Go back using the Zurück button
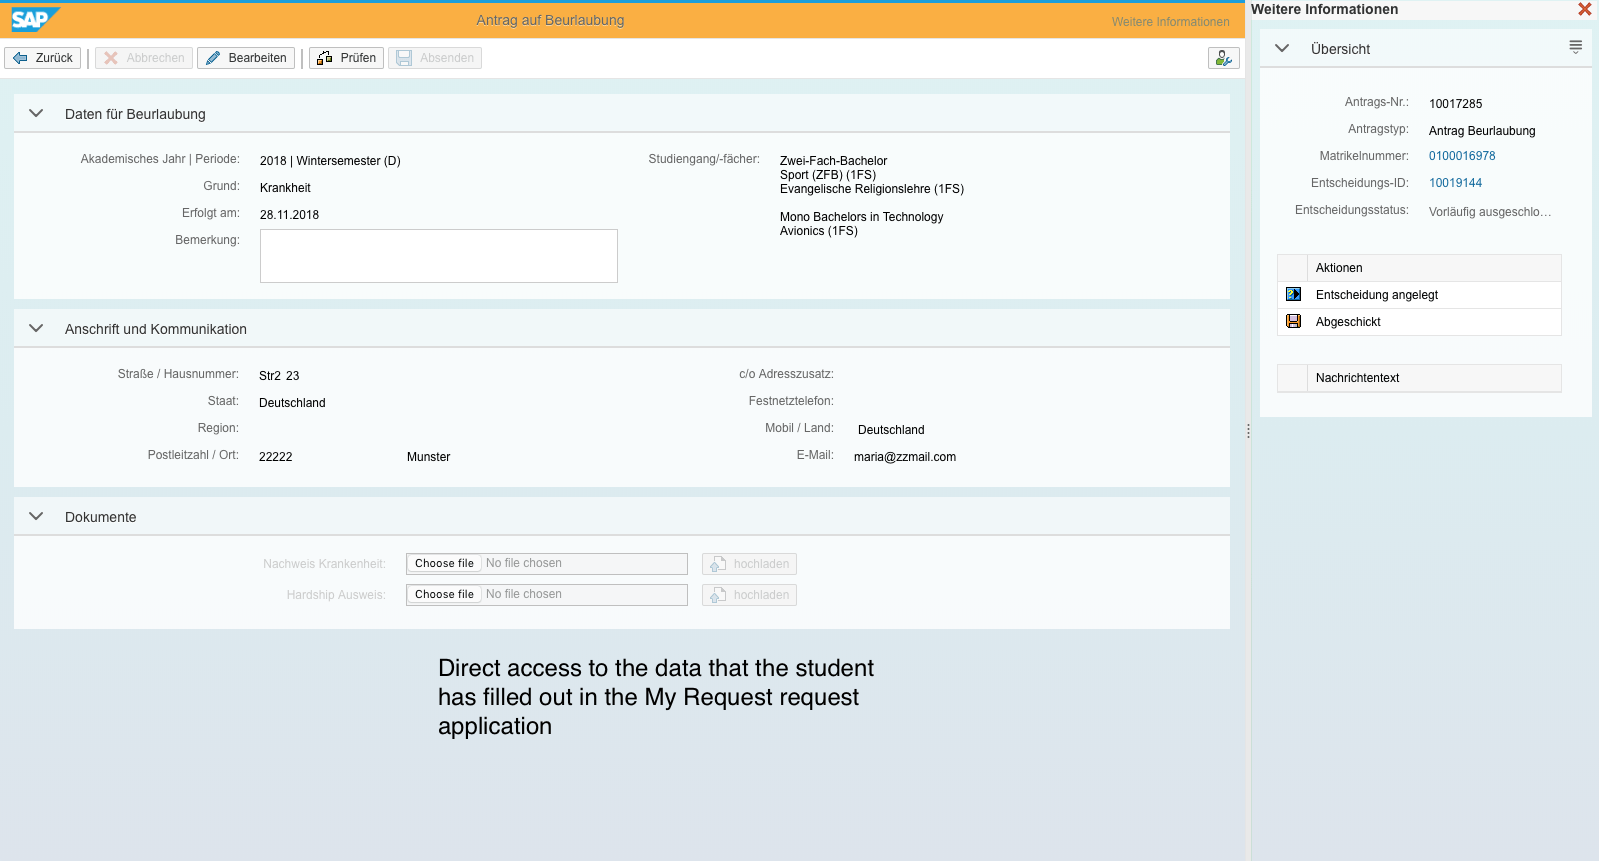This screenshot has height=861, width=1599. click(x=43, y=58)
